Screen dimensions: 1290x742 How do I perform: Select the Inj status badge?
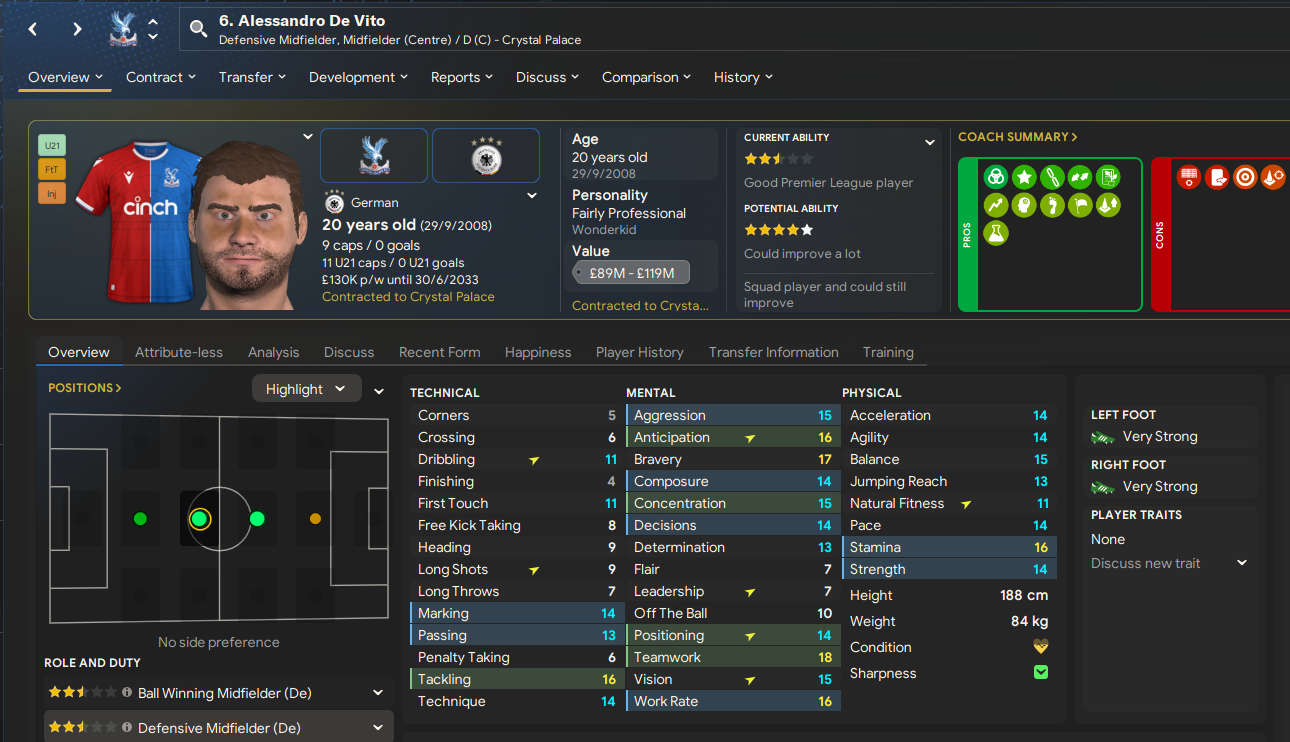[x=52, y=192]
